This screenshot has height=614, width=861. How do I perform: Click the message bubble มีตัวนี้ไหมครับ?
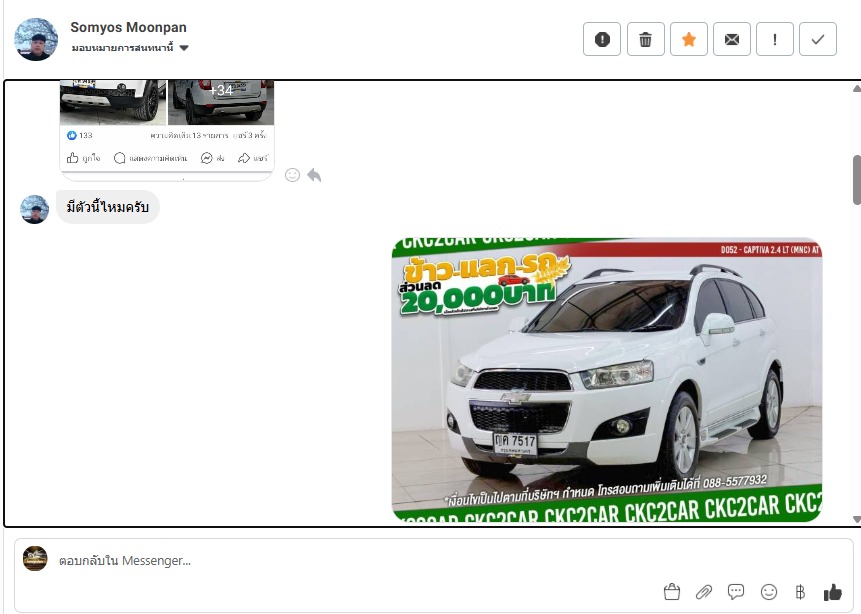(108, 207)
